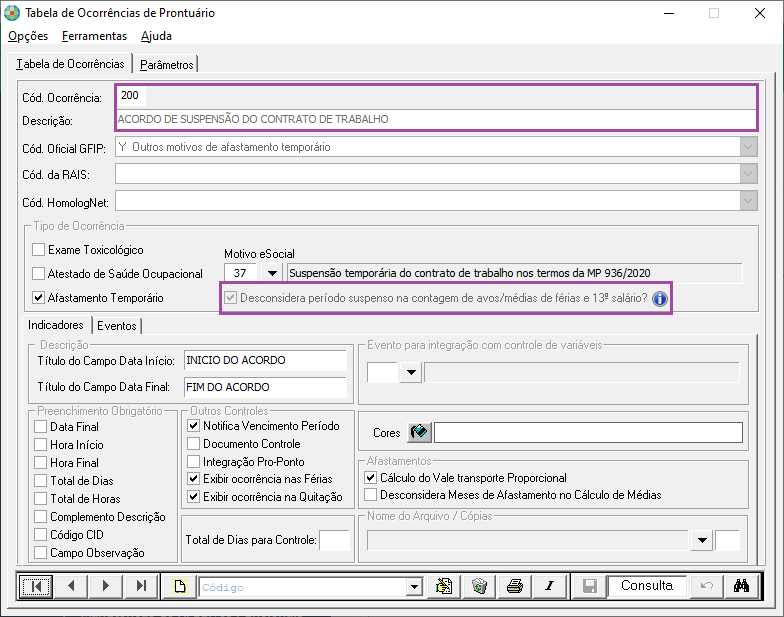The width and height of the screenshot is (784, 617).
Task: Uncheck Afastamento Temporário
Action: coord(38,298)
